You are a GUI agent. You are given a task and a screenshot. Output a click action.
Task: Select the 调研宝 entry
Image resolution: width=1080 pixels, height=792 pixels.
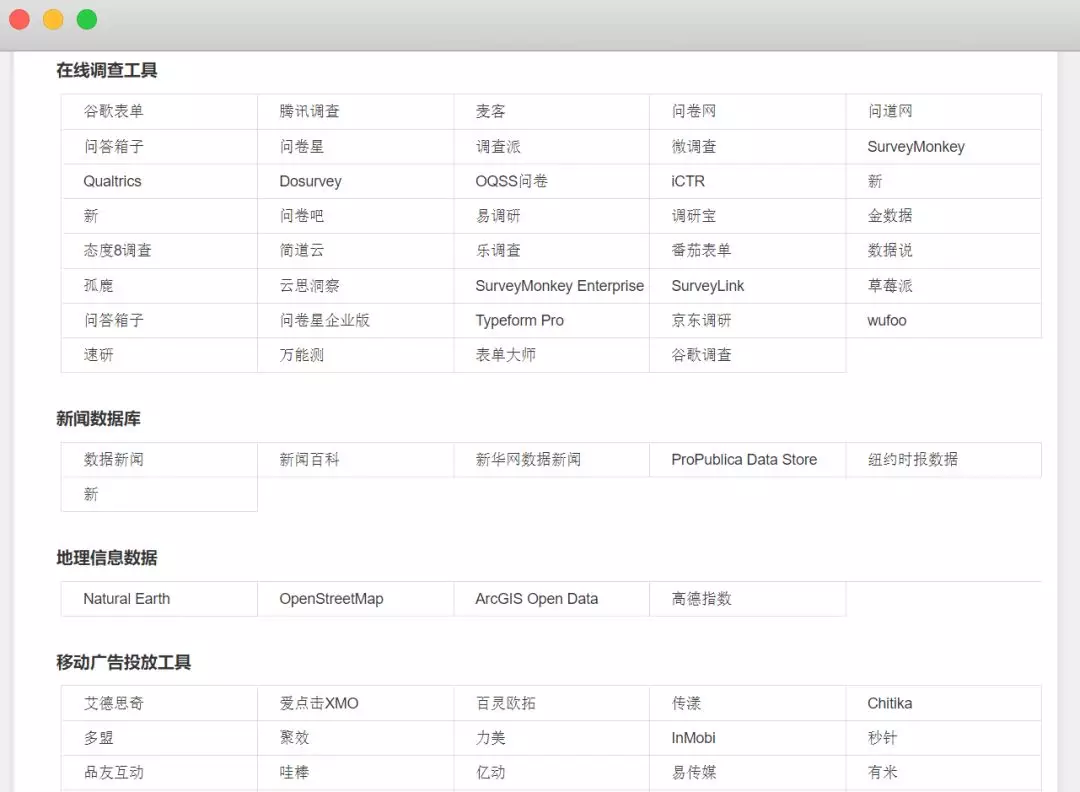(694, 216)
